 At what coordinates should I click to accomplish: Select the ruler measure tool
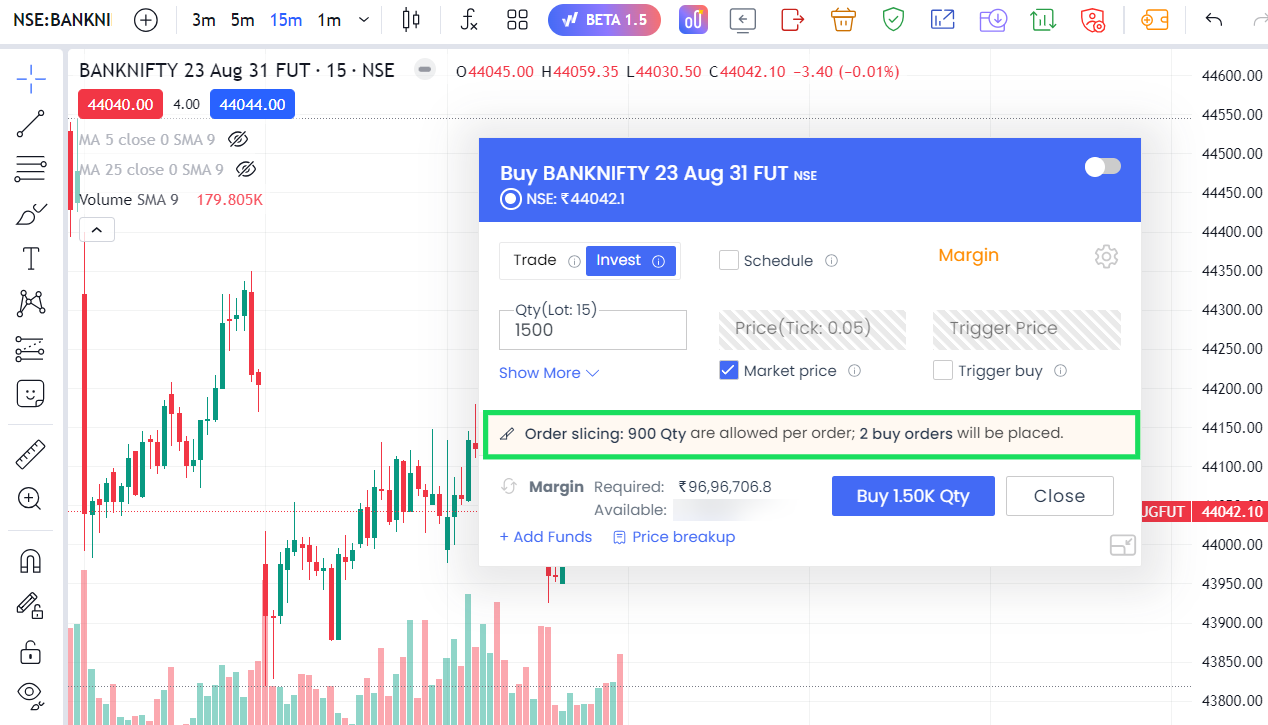31,455
